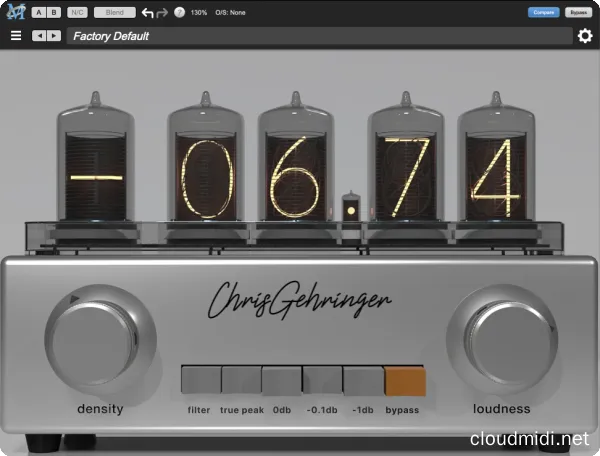Go to next preset arrow

[x=53, y=36]
